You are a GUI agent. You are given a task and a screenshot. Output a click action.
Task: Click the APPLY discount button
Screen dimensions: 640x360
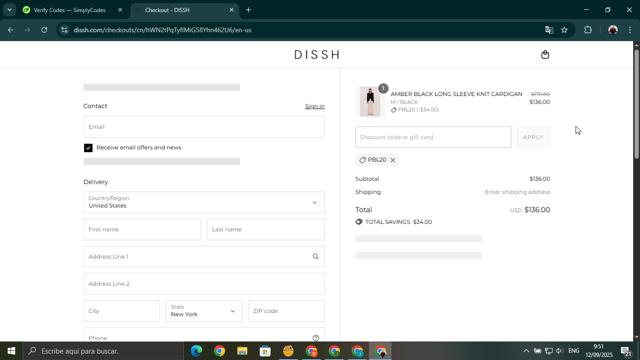tap(533, 137)
